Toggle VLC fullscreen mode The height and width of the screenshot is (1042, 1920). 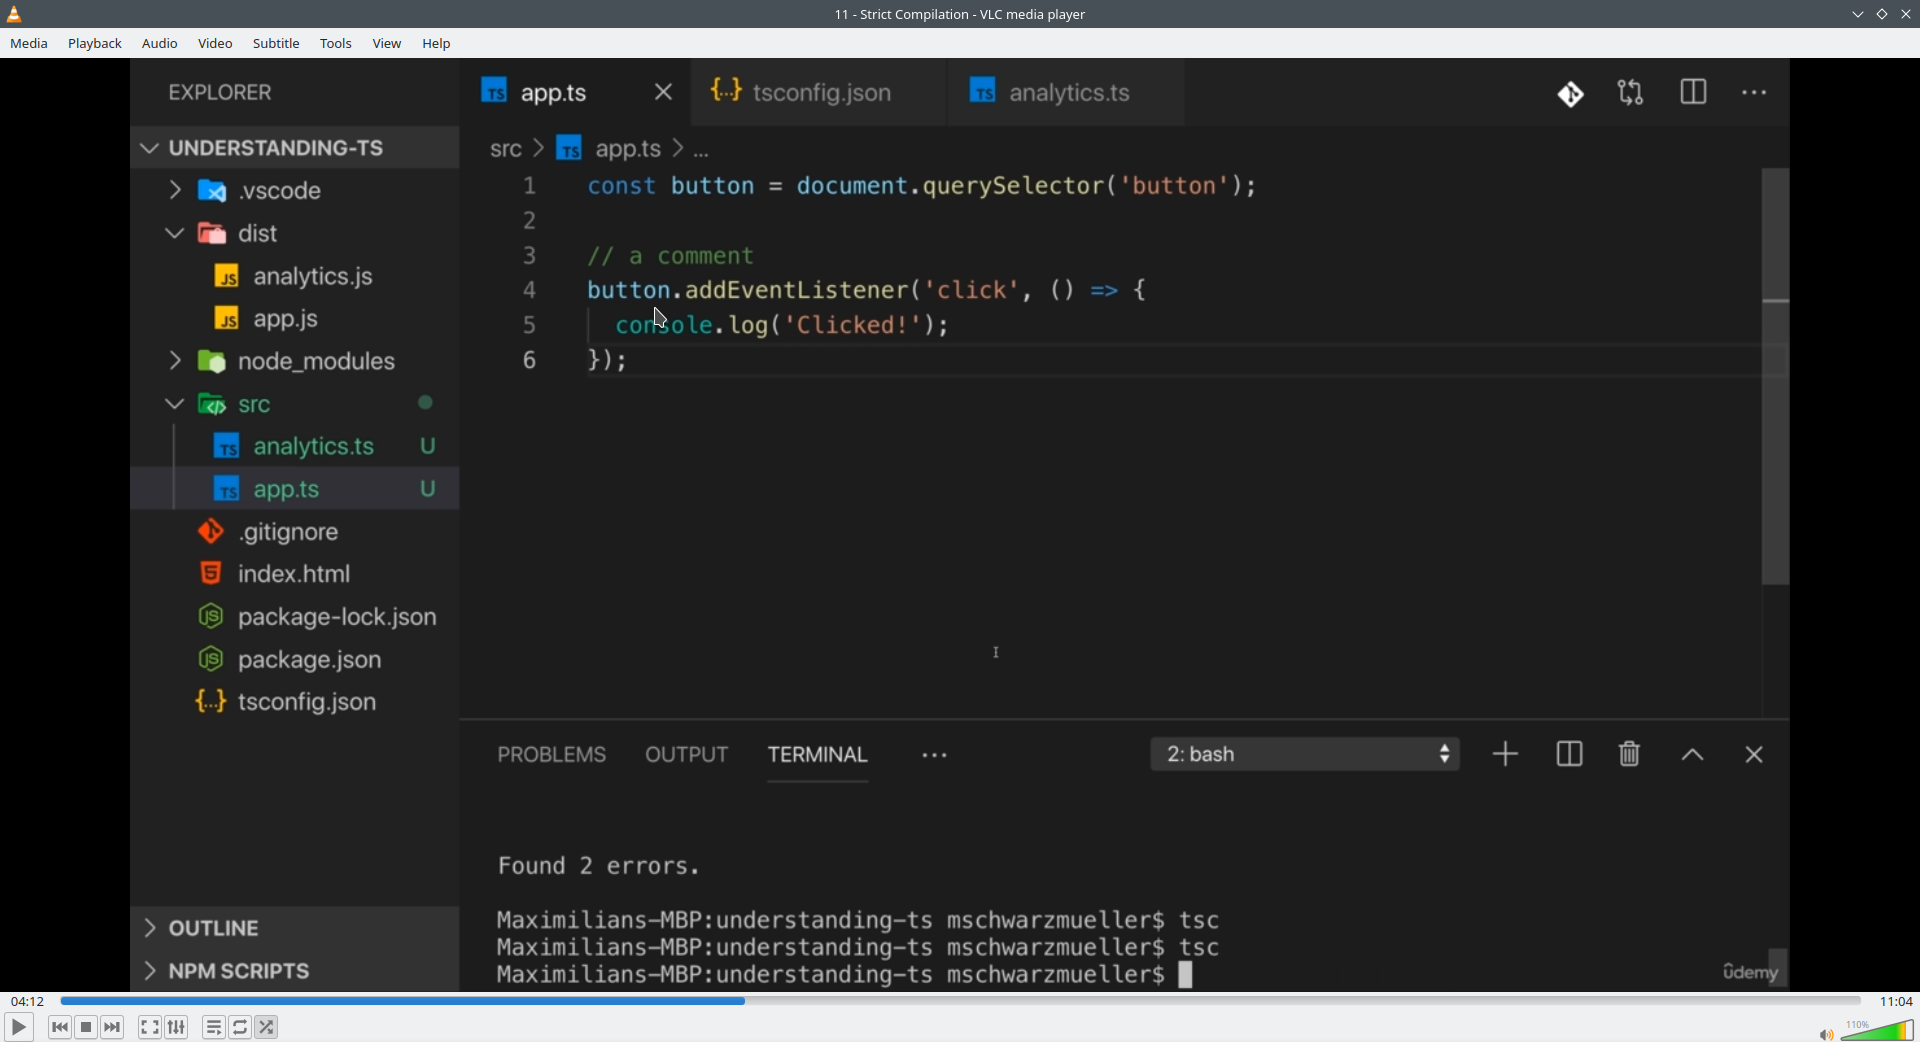(x=150, y=1028)
